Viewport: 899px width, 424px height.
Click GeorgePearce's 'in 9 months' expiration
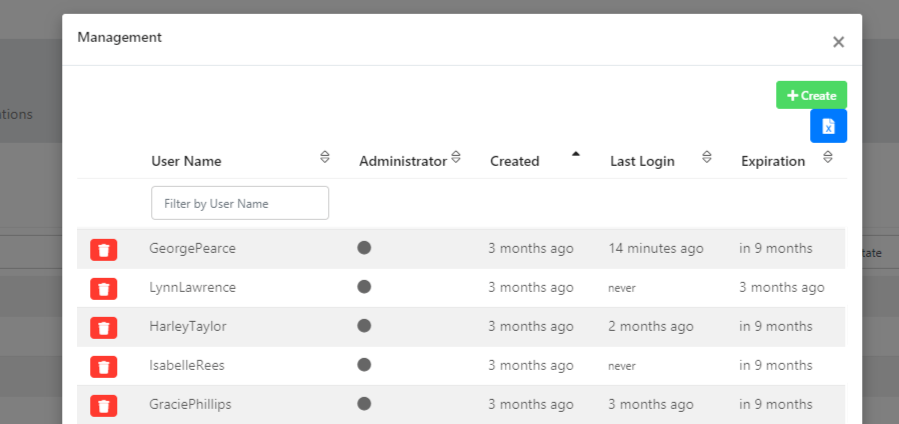776,249
